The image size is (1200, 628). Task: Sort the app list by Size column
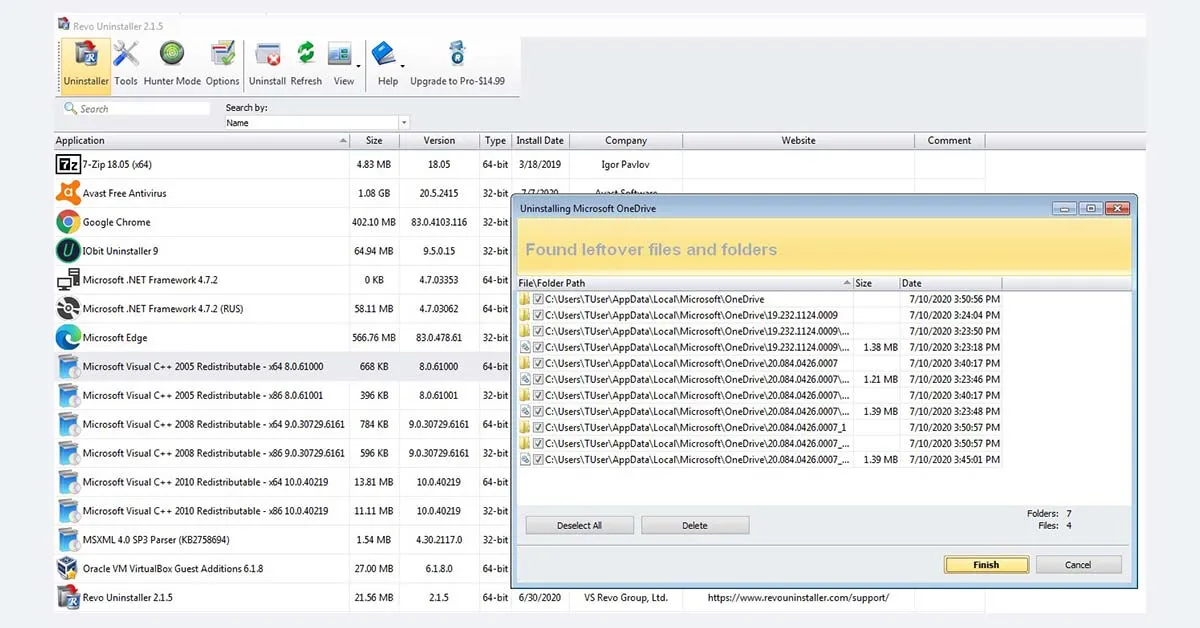point(374,141)
